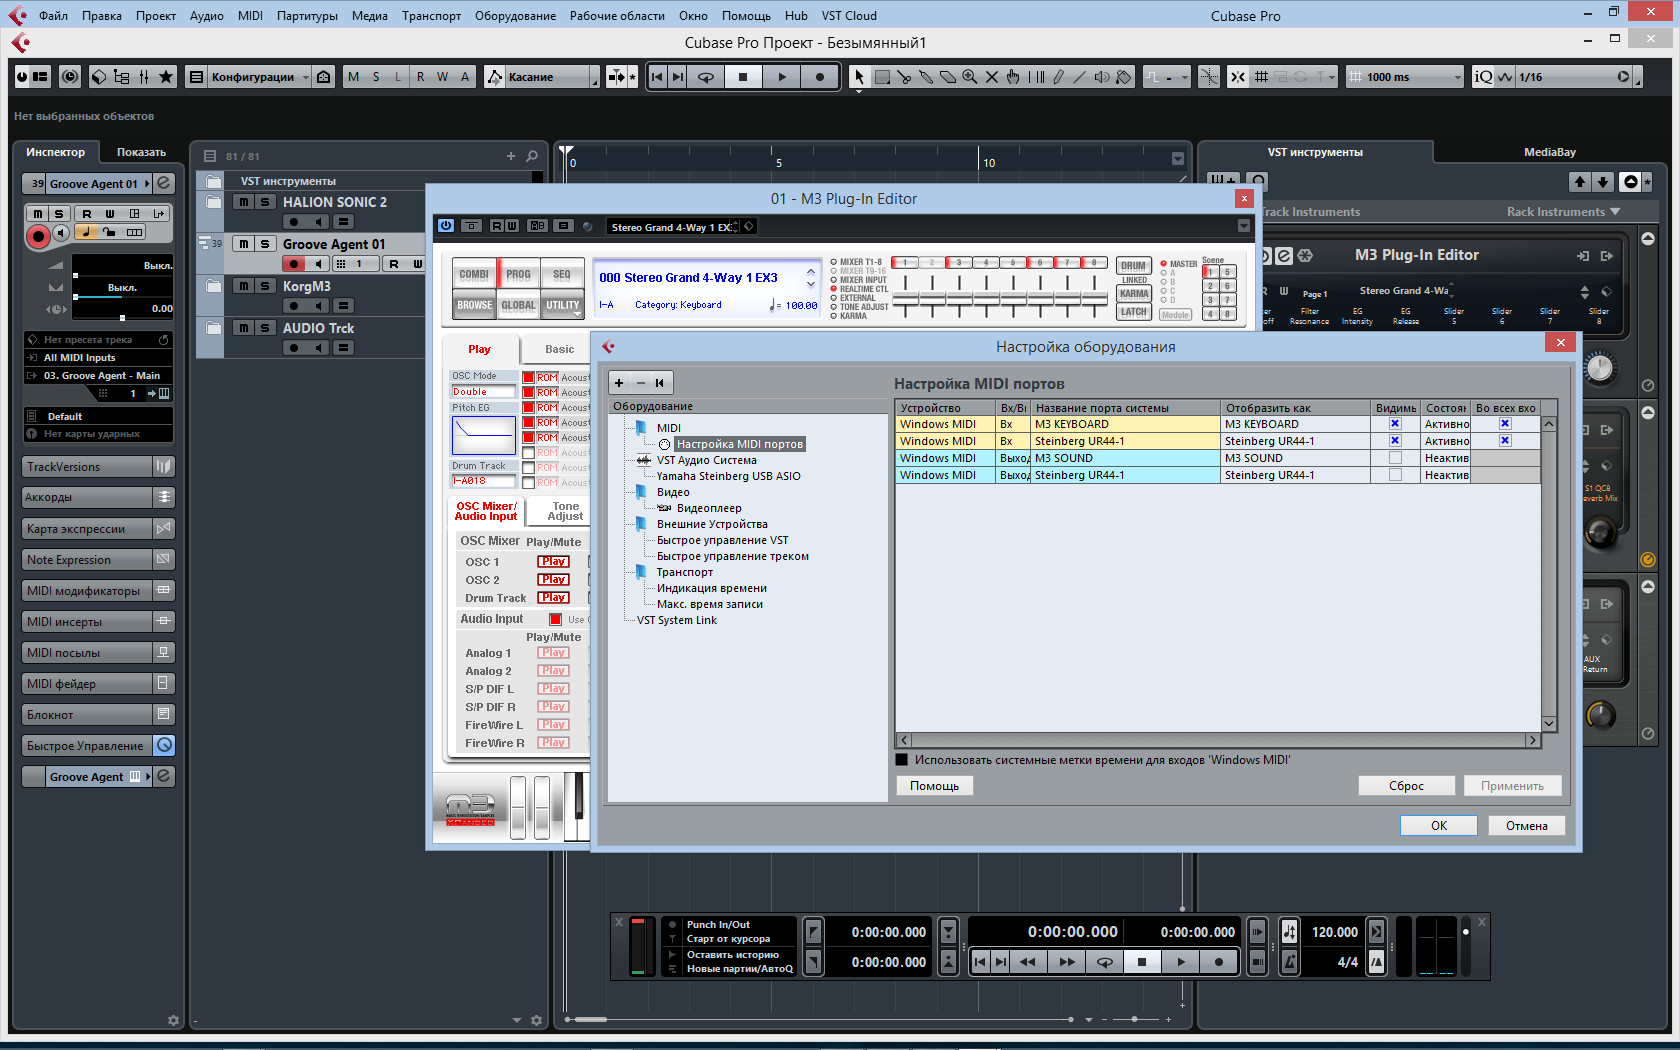The image size is (1680, 1050).
Task: Toggle cycle loop in the main toolbar
Action: coord(706,77)
